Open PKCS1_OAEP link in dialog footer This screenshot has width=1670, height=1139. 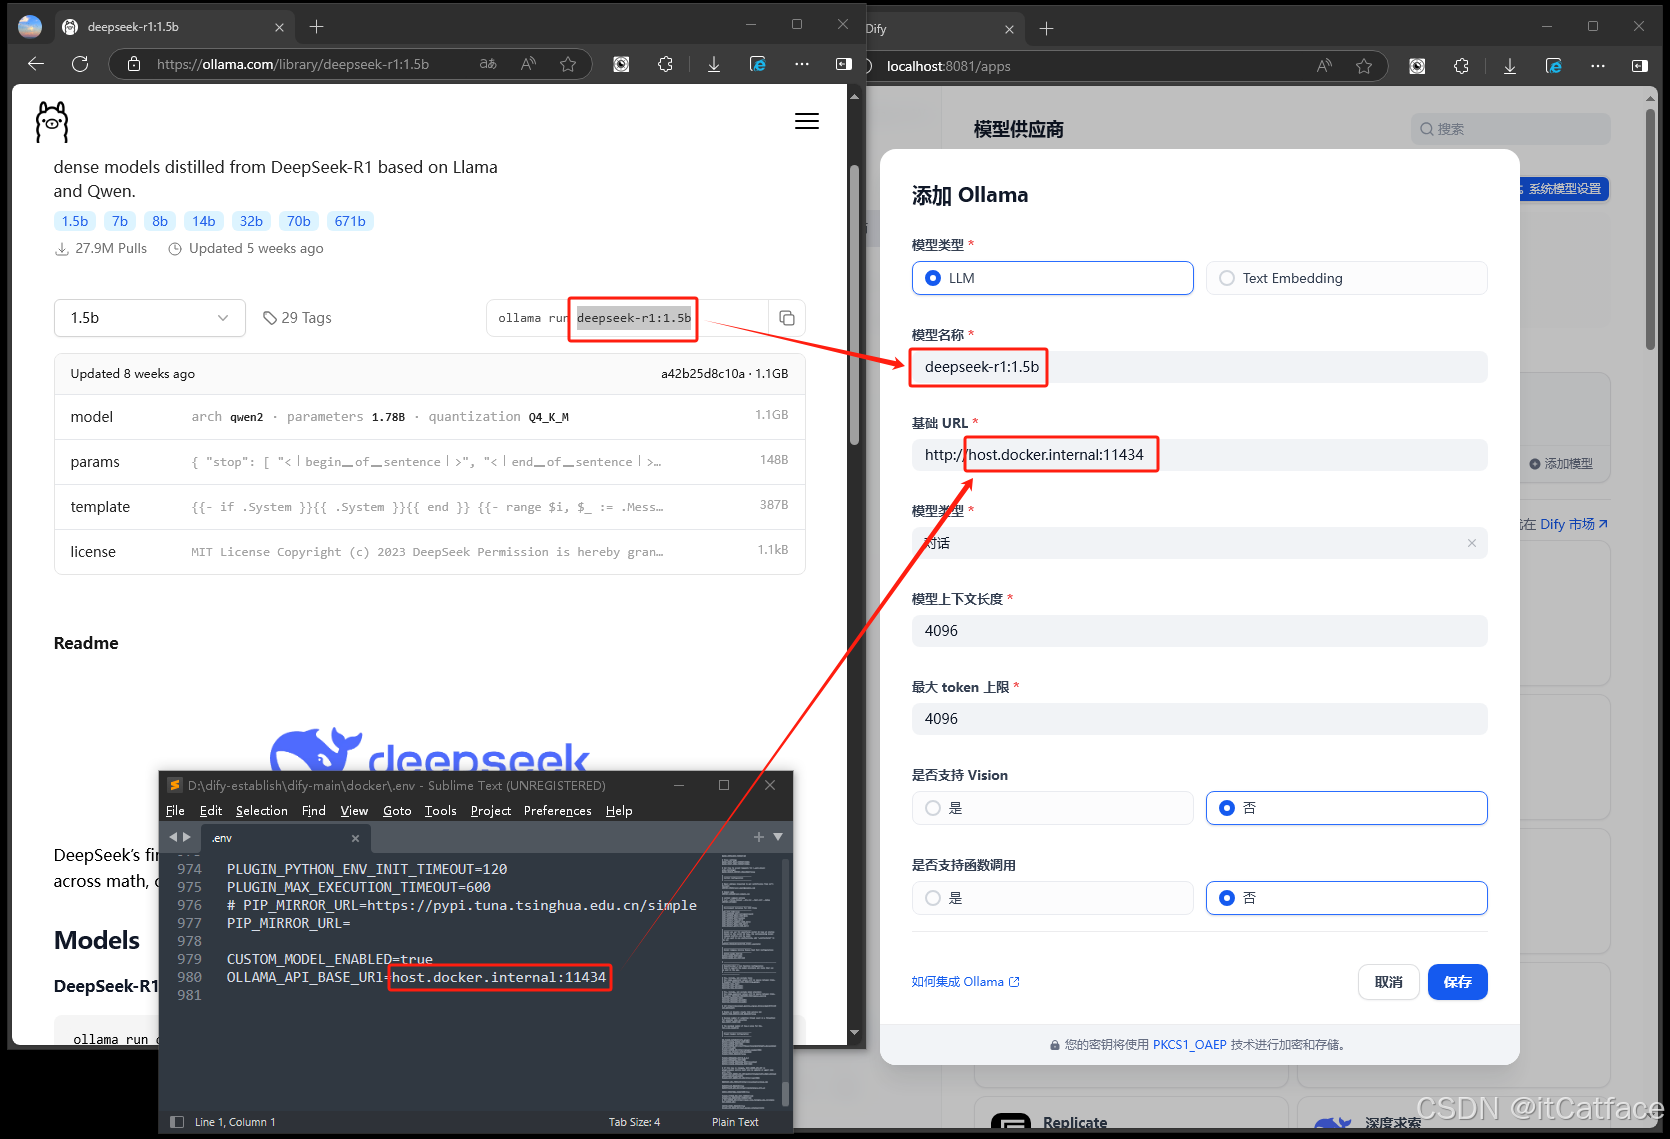[1189, 1045]
